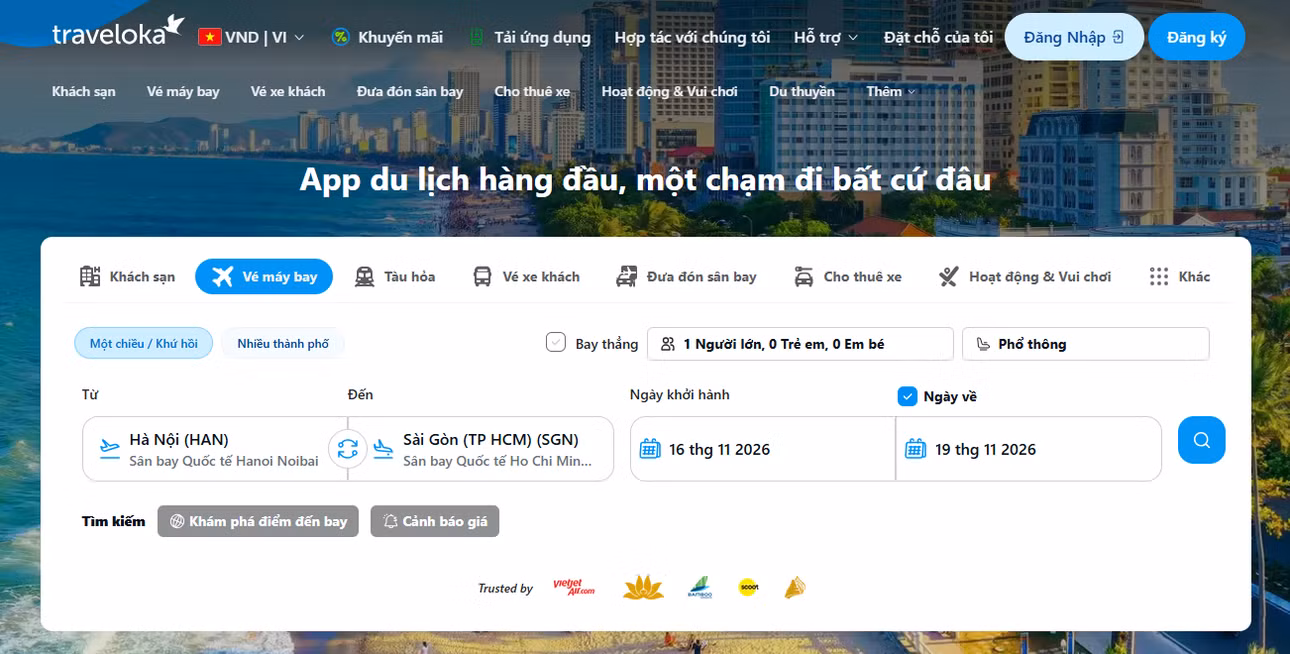Click the Cảnh báo giá button
1290x654 pixels.
tap(435, 521)
